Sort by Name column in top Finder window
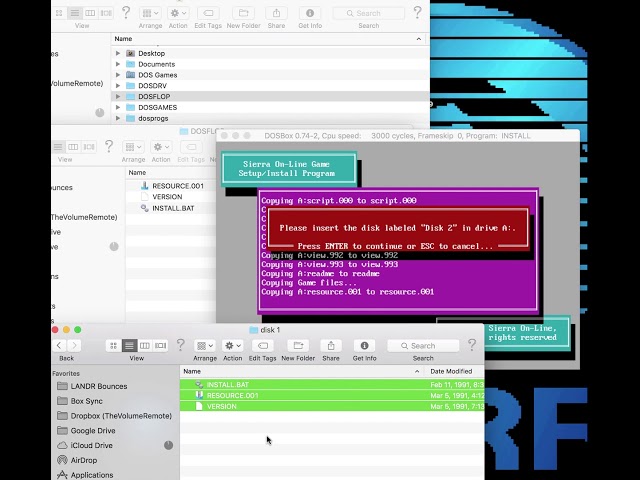640x480 pixels. (x=268, y=39)
